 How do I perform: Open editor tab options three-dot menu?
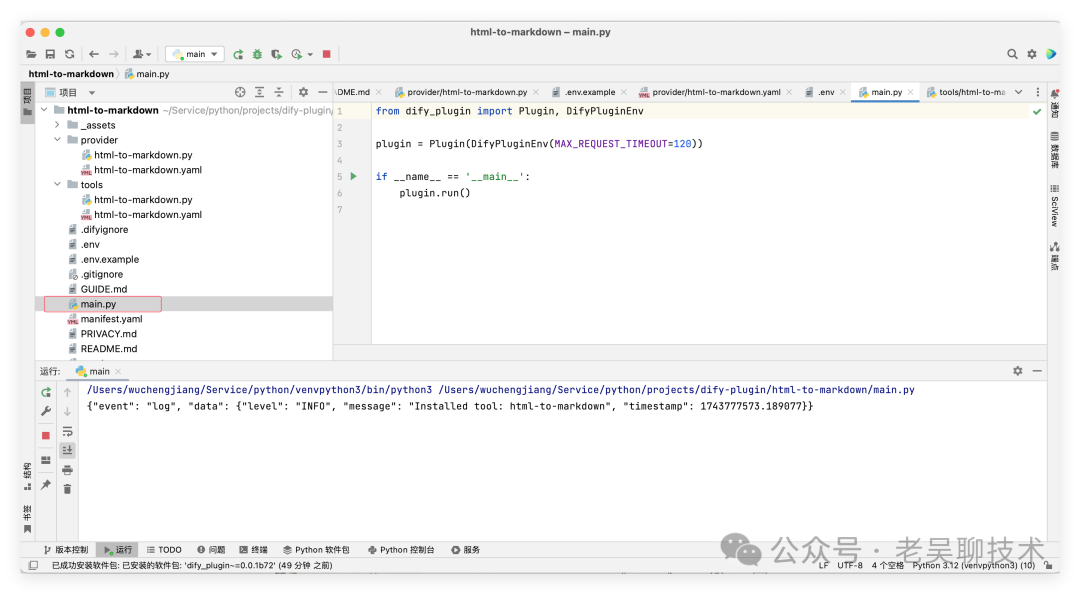tap(1038, 92)
